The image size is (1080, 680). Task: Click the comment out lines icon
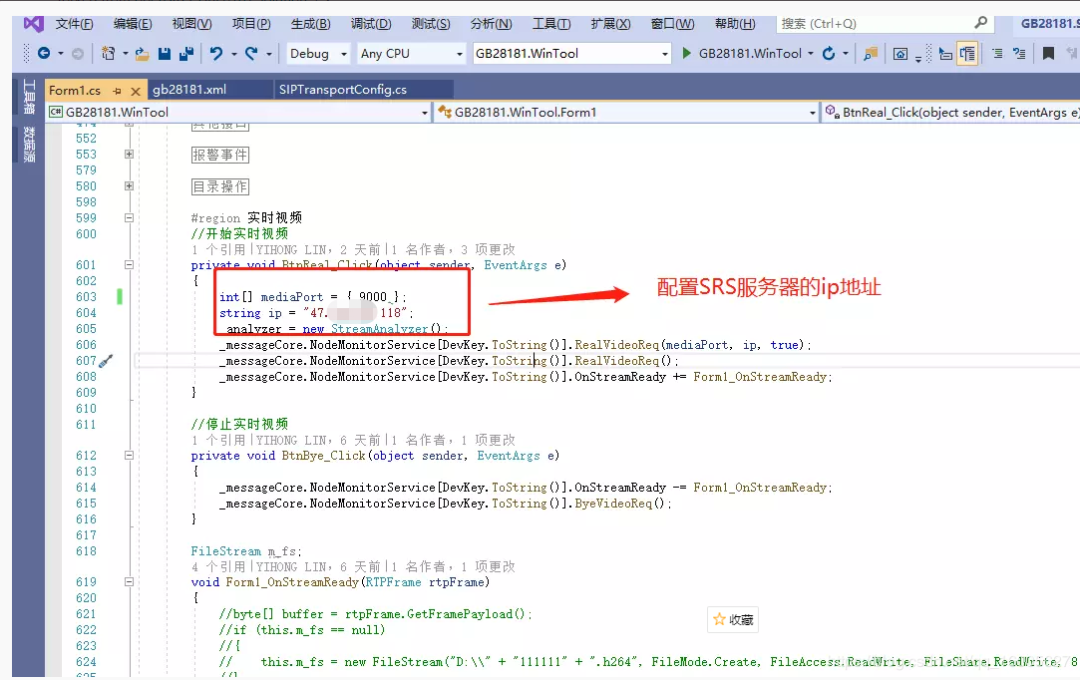click(997, 53)
